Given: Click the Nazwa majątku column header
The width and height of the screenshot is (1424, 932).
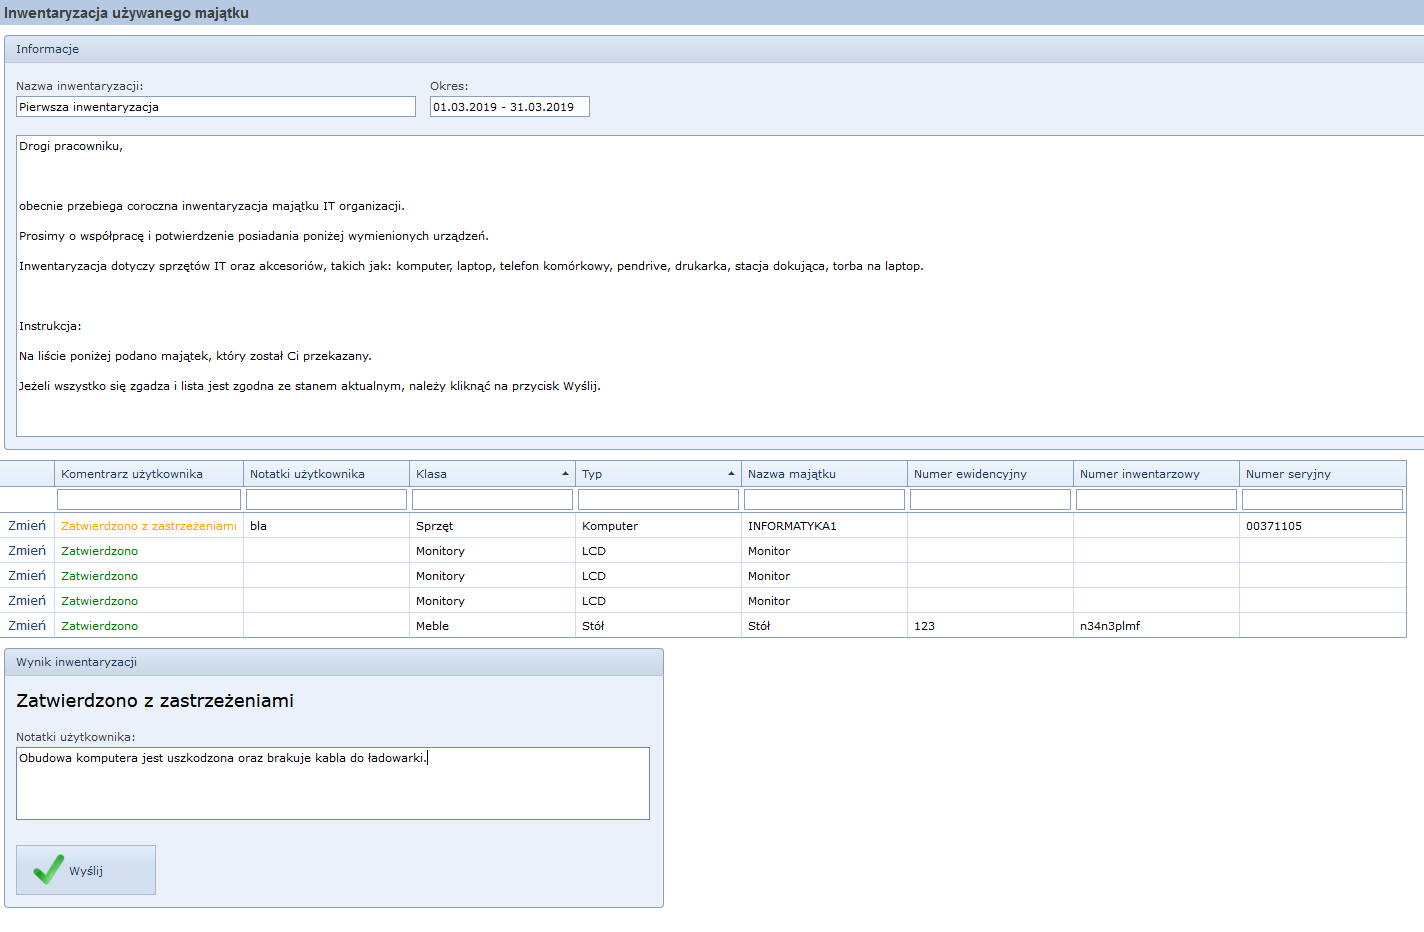Looking at the screenshot, I should point(825,474).
